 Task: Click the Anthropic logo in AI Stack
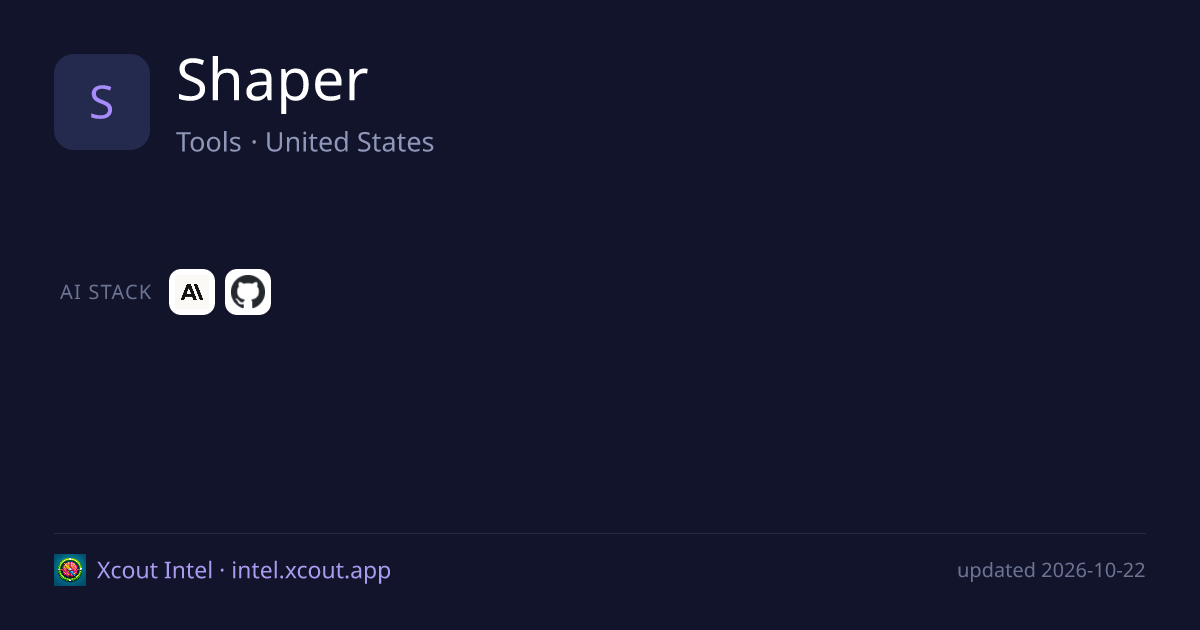point(192,292)
